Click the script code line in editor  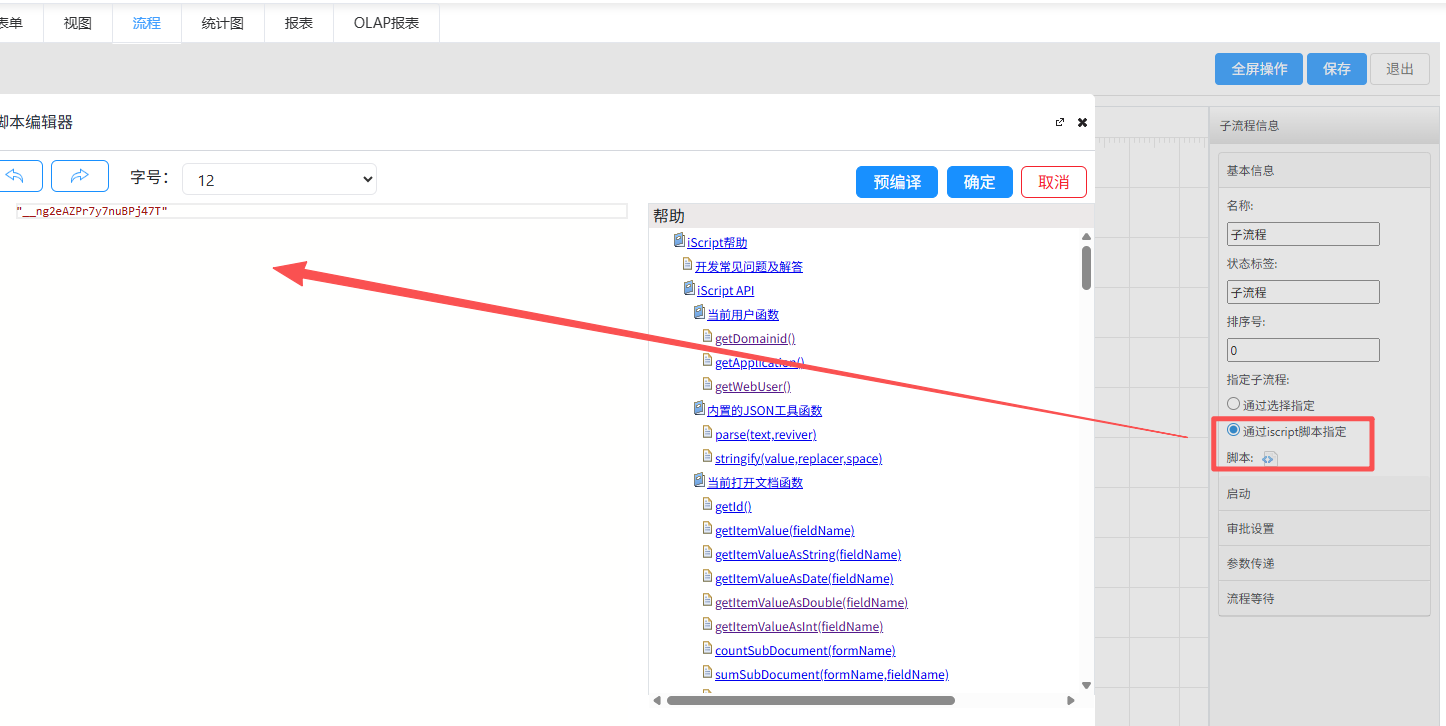pos(322,211)
